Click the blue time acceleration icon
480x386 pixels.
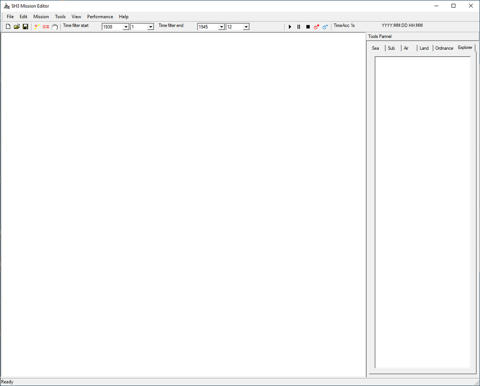tap(325, 27)
